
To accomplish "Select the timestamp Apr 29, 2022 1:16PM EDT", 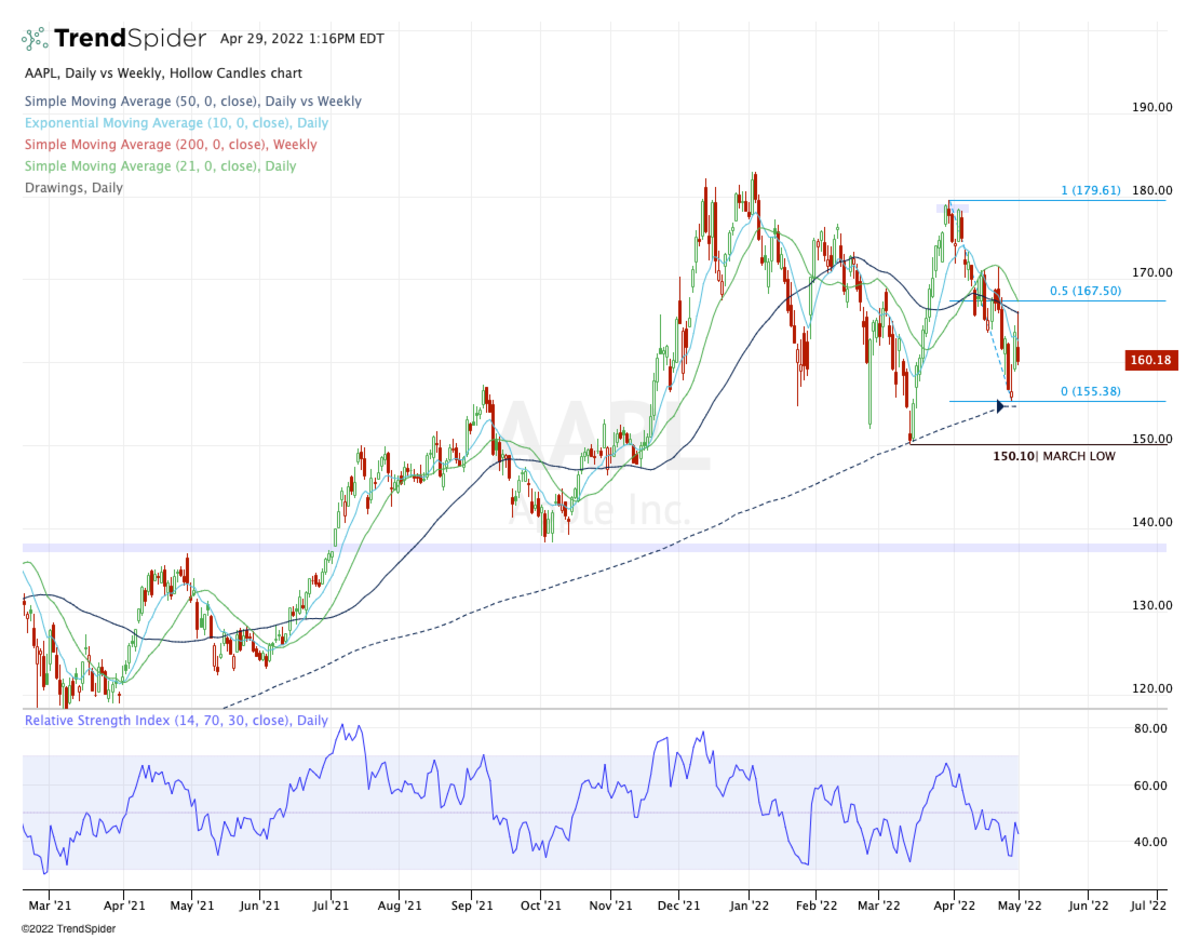I will point(301,39).
